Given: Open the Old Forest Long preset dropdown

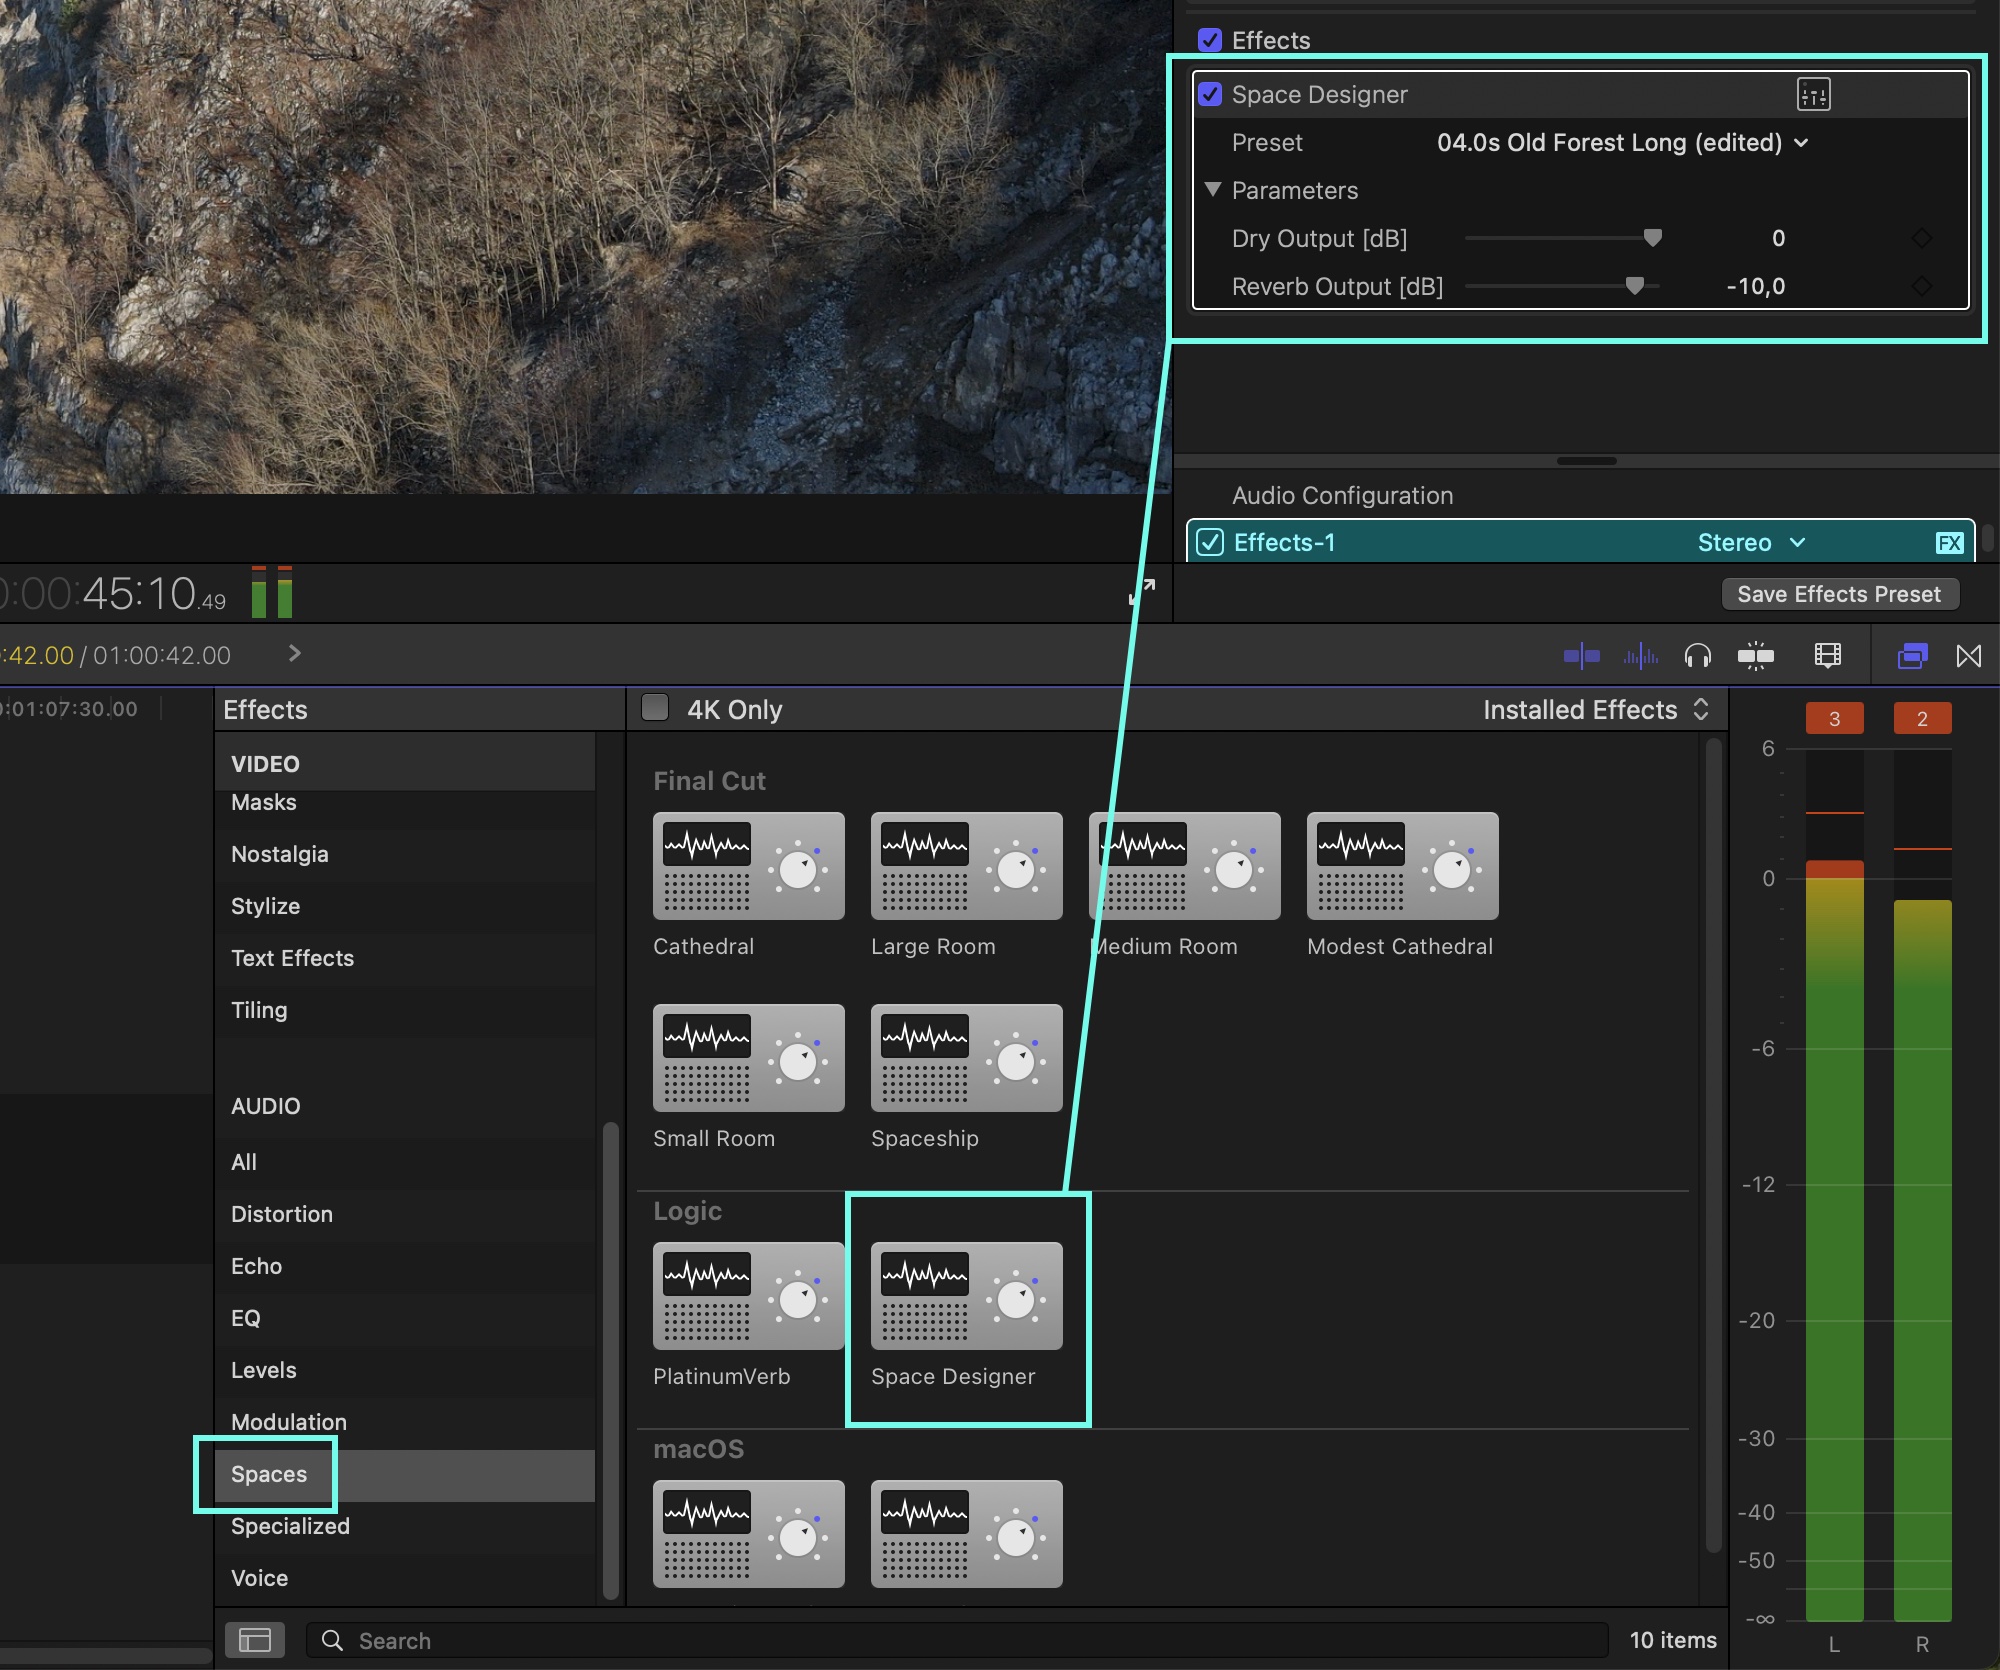Looking at the screenshot, I should coord(1622,143).
